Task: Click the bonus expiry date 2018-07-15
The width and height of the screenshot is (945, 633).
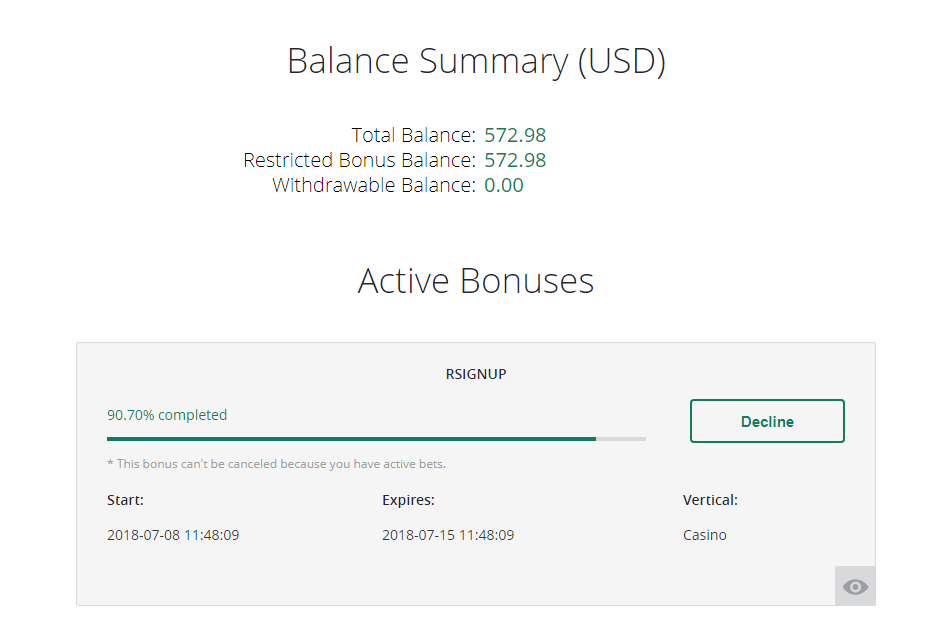Action: coord(448,535)
